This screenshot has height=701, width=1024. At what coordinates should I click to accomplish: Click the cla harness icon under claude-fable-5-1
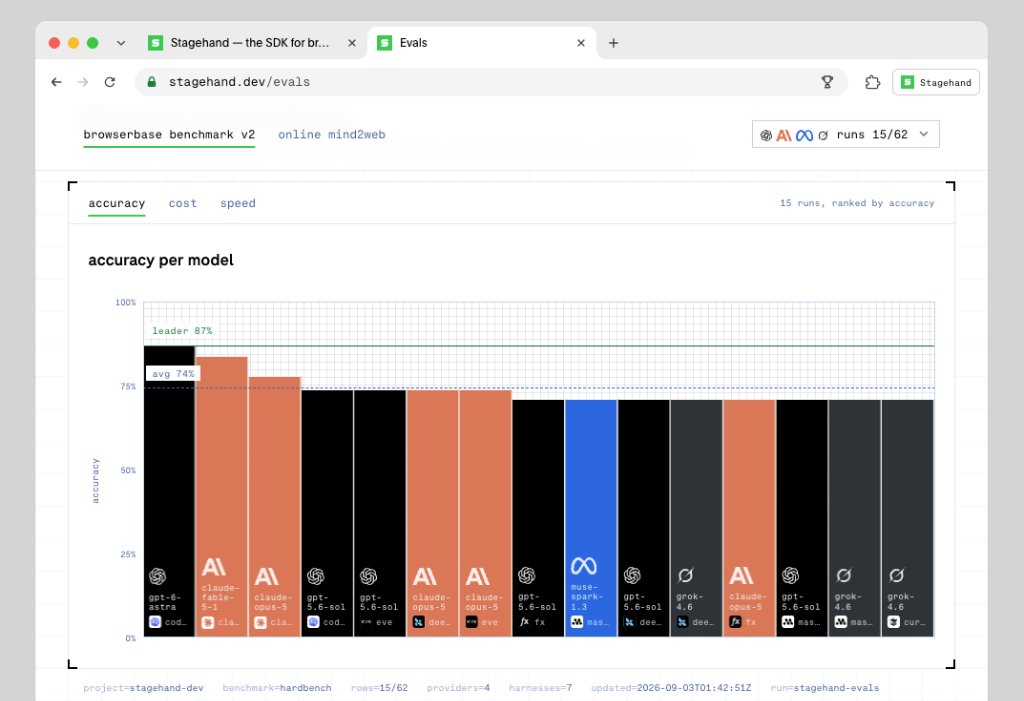tap(208, 622)
